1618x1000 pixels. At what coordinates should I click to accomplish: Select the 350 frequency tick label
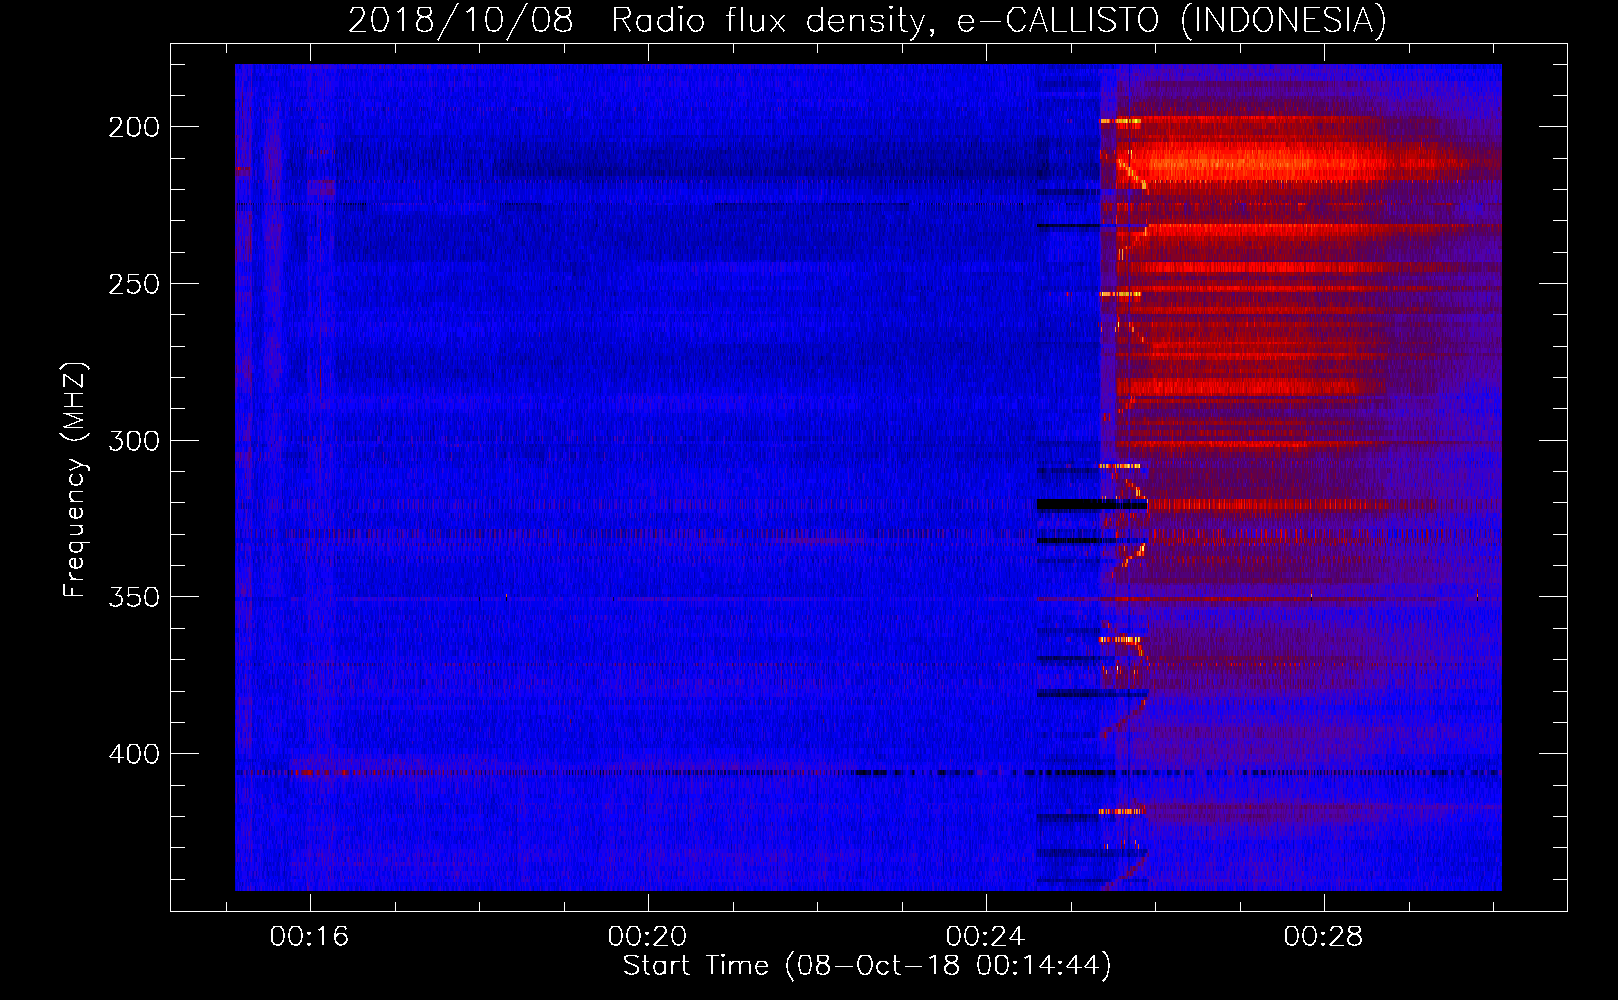[134, 597]
